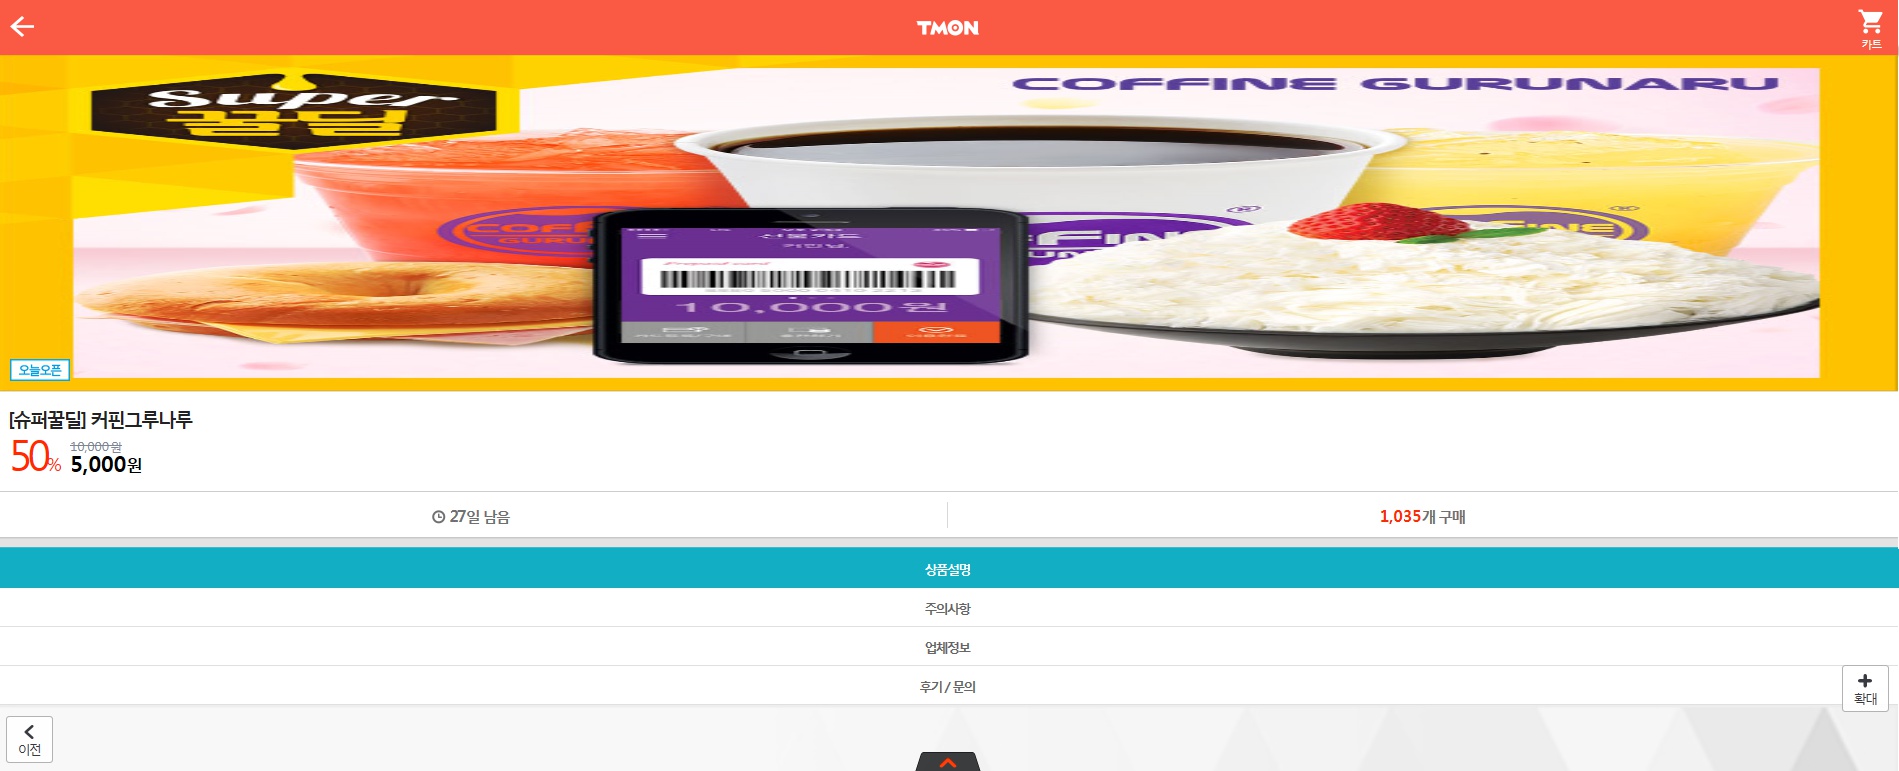The height and width of the screenshot is (771, 1899).
Task: Click the clock icon beside 27일 남음
Action: click(438, 517)
